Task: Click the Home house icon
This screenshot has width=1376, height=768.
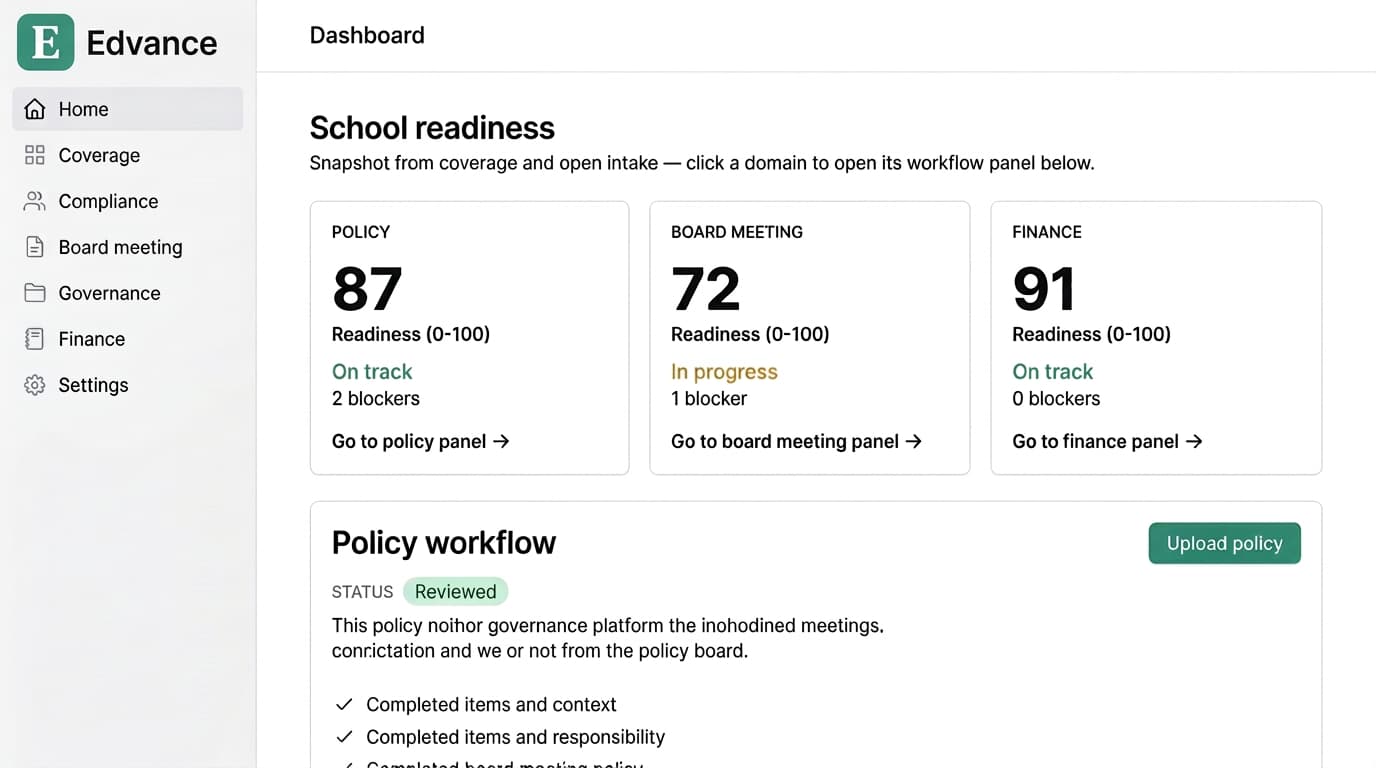Action: click(35, 109)
